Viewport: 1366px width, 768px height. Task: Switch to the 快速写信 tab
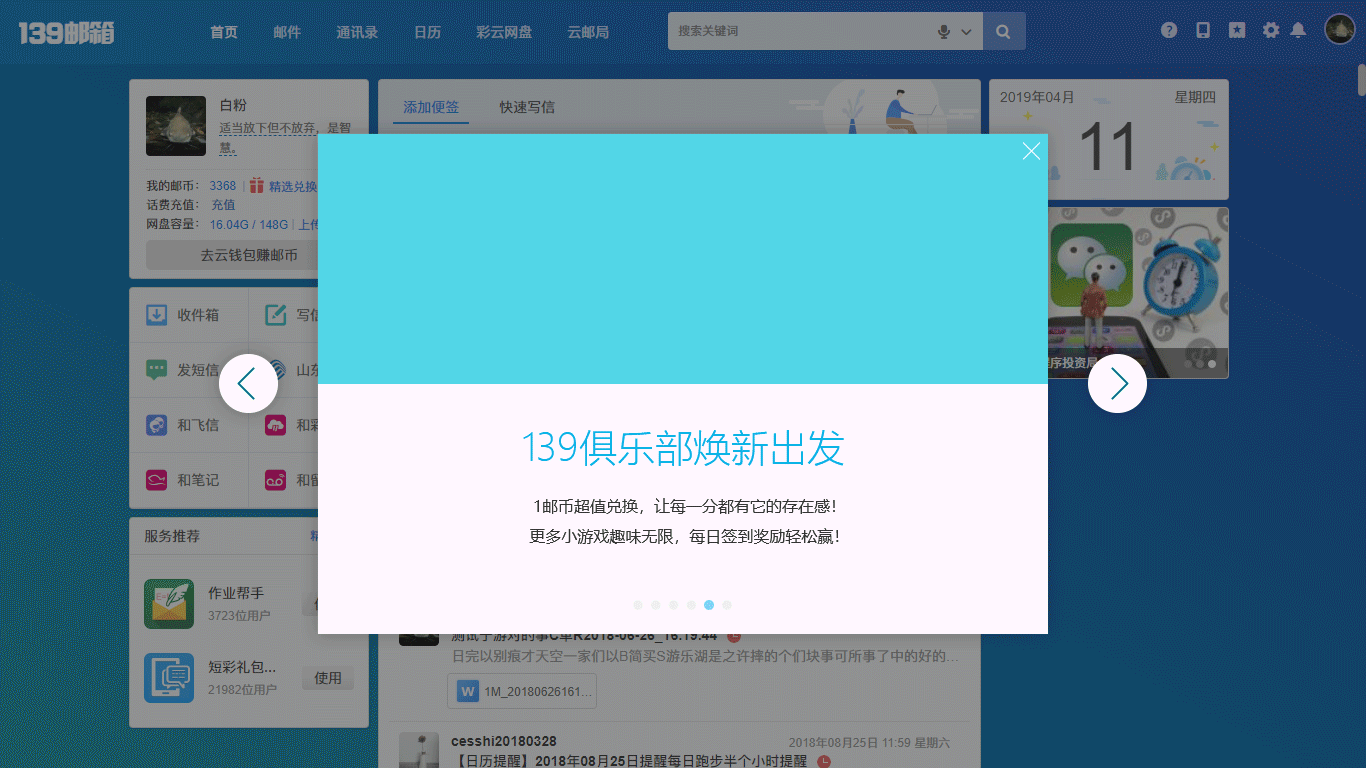tap(527, 106)
